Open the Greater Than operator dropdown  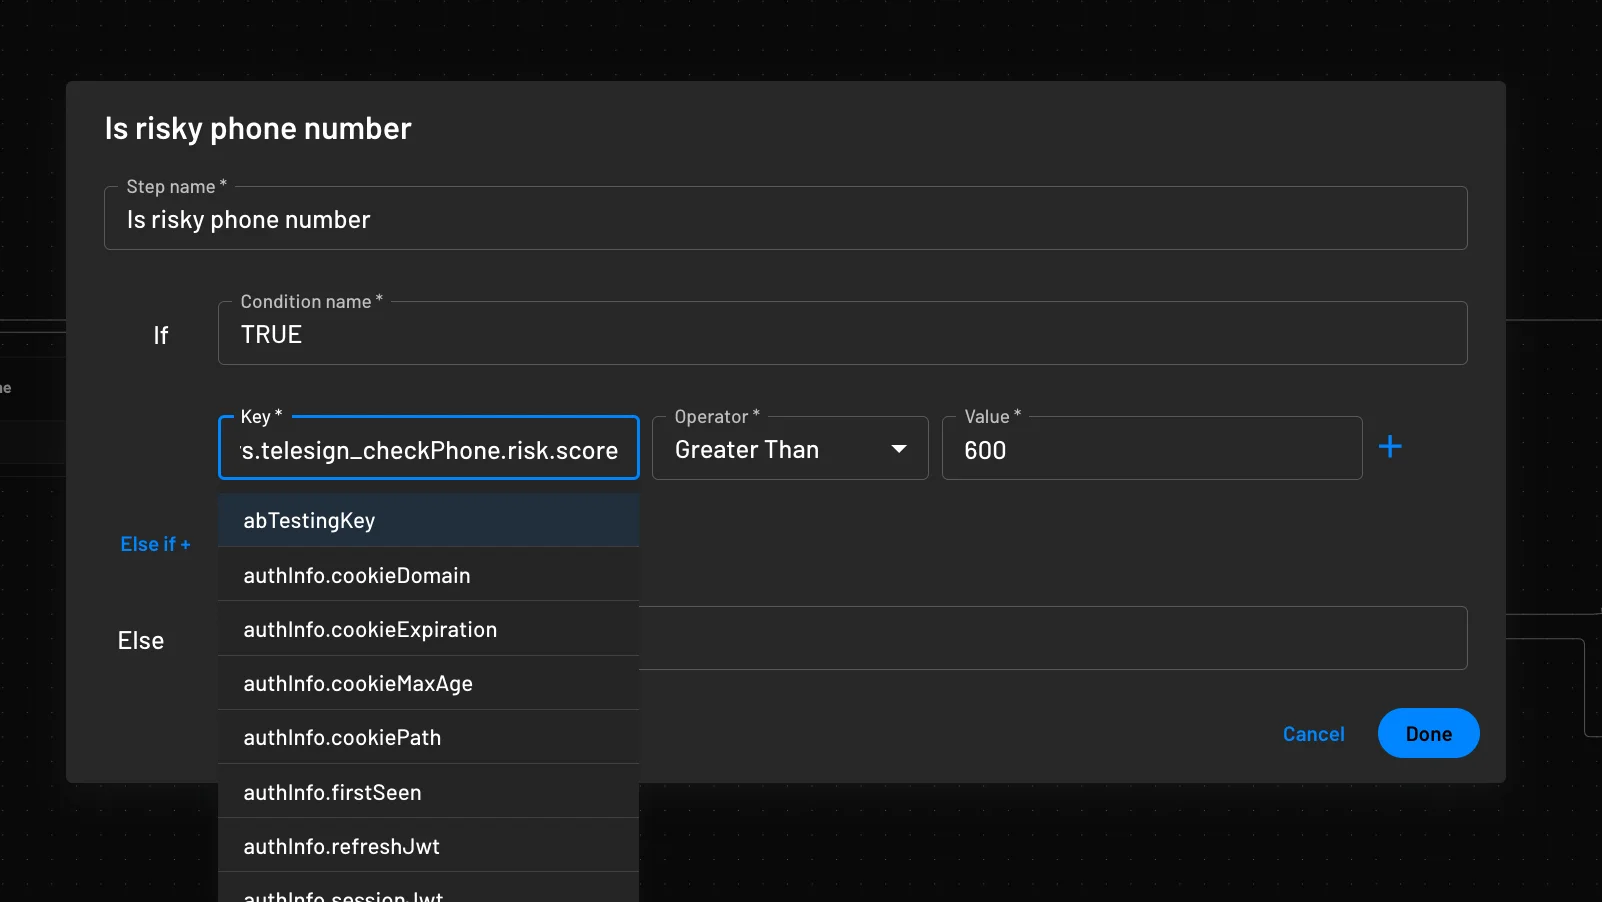click(789, 449)
